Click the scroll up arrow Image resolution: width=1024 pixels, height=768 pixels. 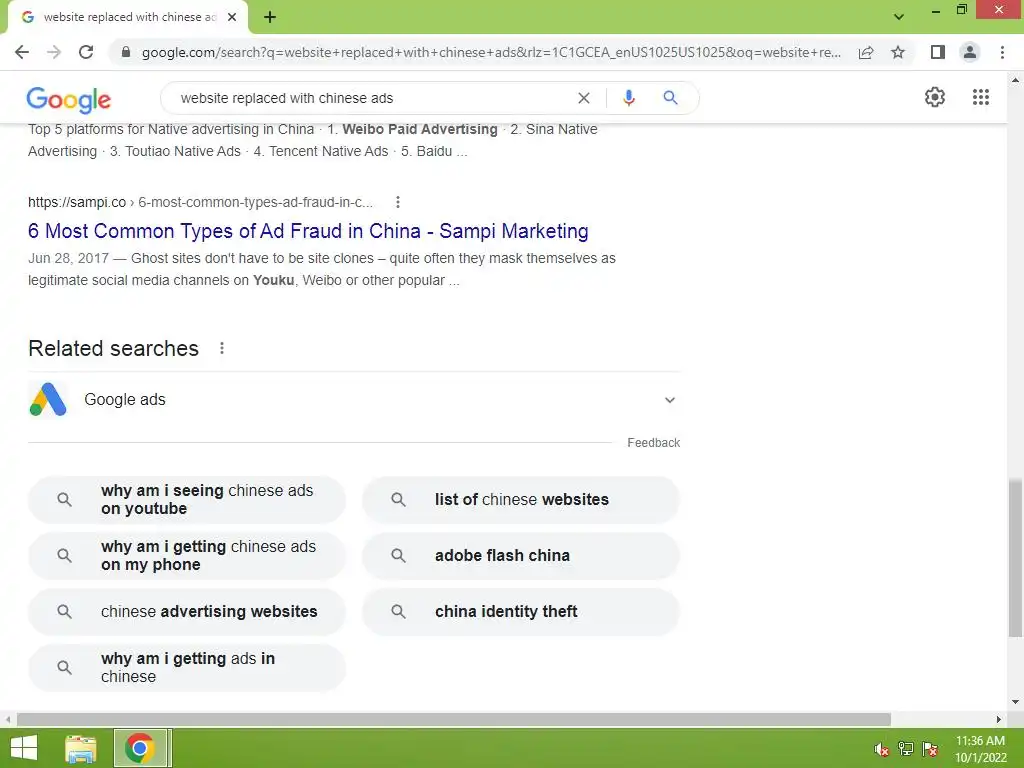[x=1015, y=80]
